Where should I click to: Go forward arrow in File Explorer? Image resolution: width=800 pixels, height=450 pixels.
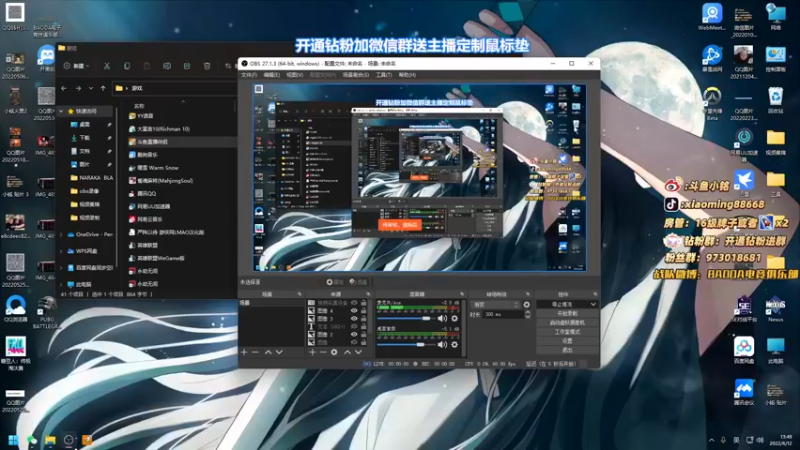pos(78,88)
